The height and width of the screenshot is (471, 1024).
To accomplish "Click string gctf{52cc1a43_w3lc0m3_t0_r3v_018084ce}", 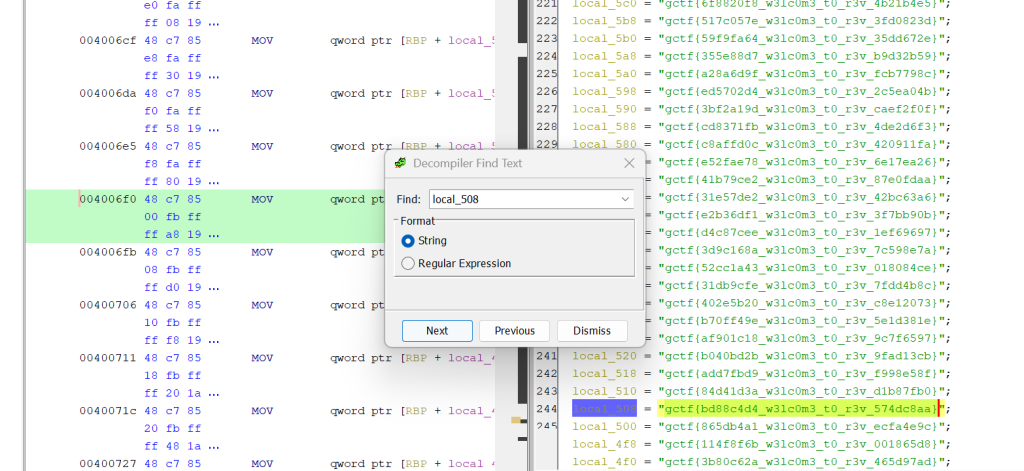I will point(801,268).
